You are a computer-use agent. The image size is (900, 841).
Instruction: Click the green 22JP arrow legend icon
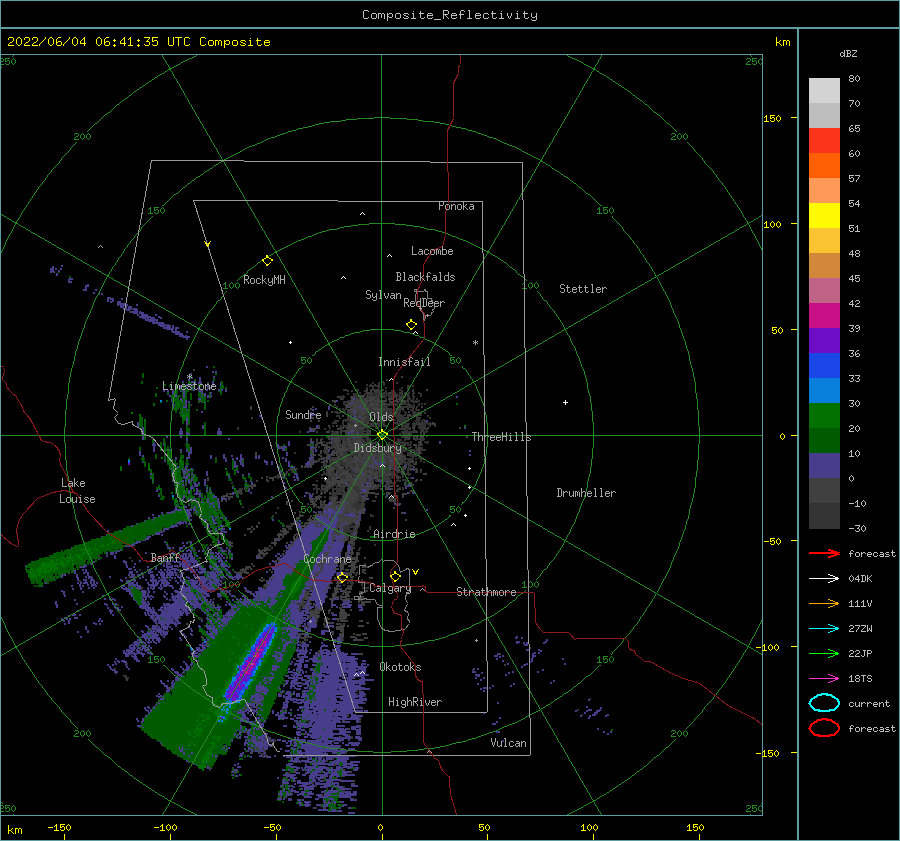pos(824,653)
